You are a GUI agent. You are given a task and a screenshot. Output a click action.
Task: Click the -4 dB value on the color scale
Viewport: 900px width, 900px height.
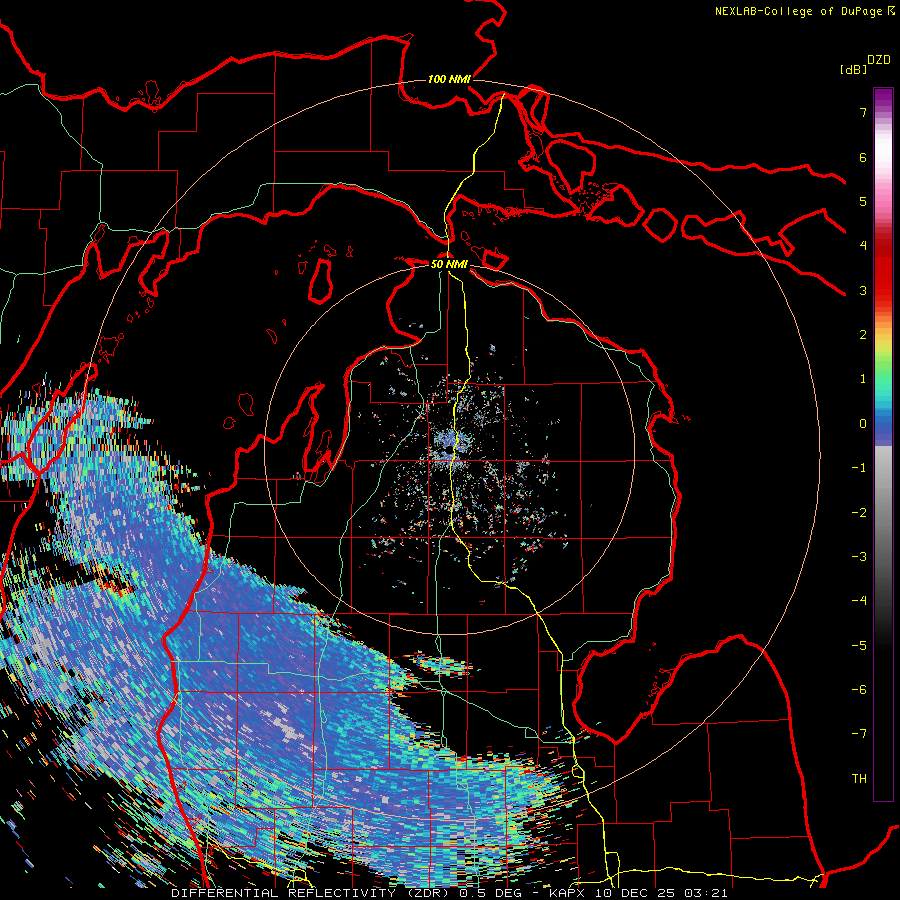[x=859, y=601]
